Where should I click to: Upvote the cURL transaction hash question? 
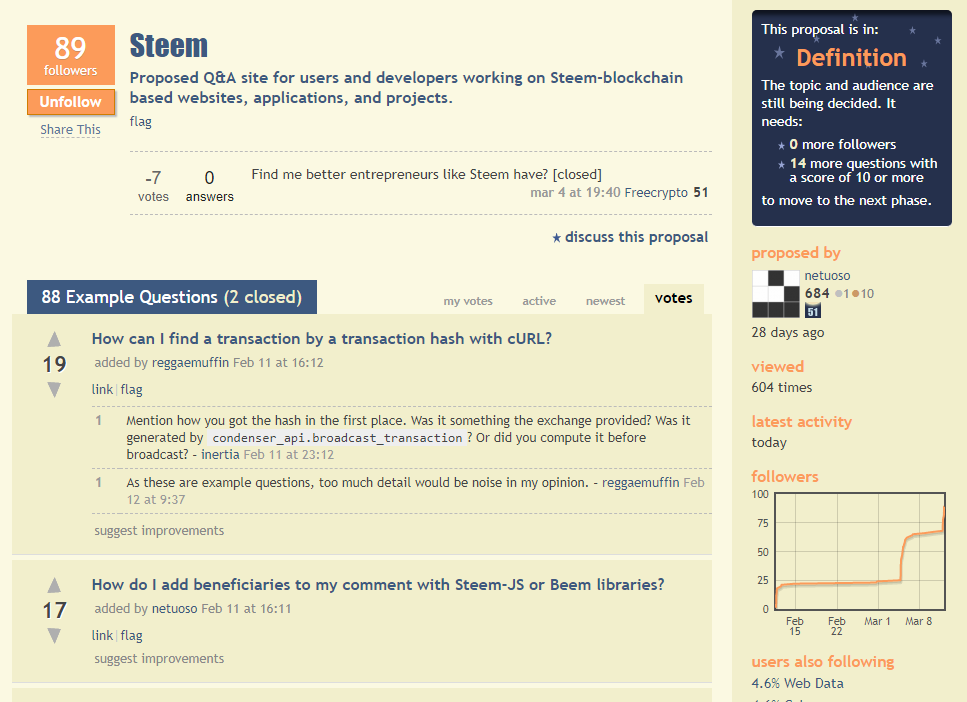54,339
